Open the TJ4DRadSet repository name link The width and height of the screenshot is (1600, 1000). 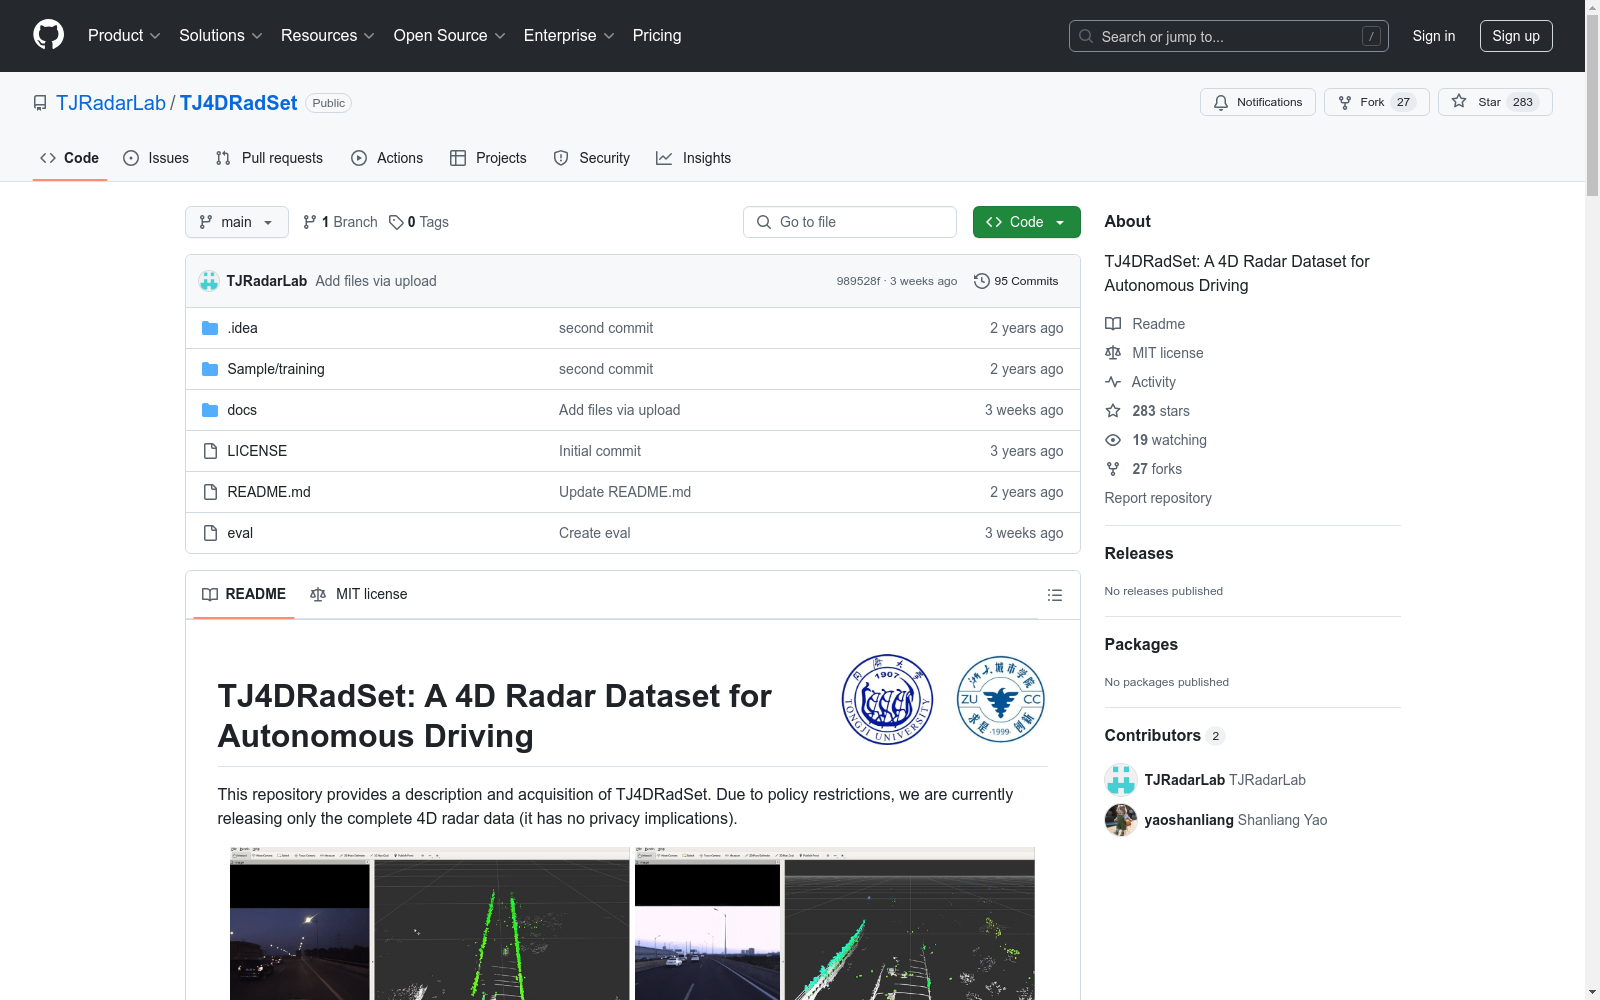(238, 103)
